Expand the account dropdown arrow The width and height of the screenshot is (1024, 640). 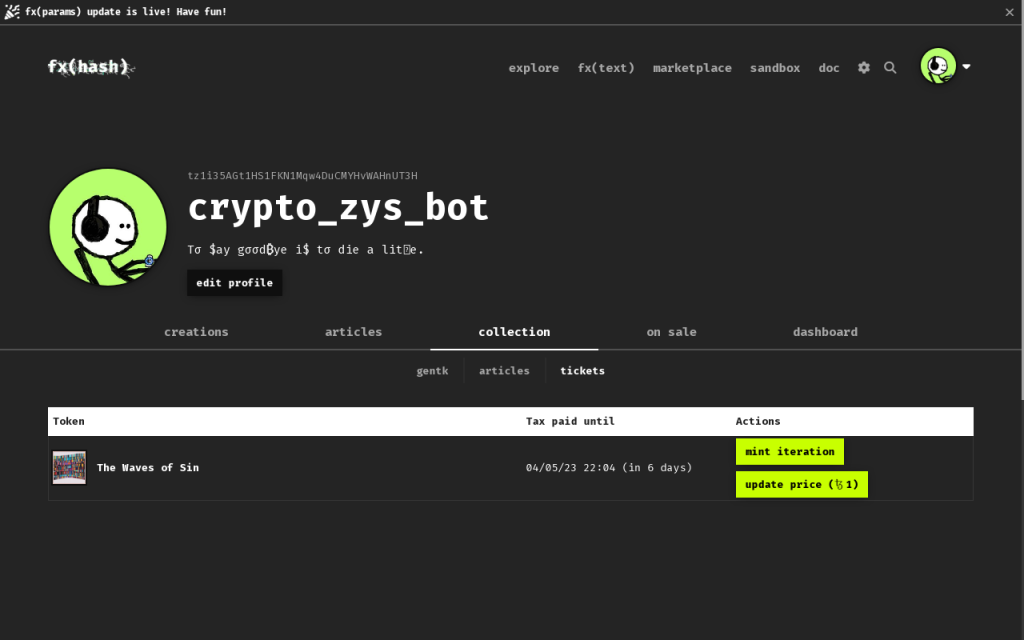[966, 67]
